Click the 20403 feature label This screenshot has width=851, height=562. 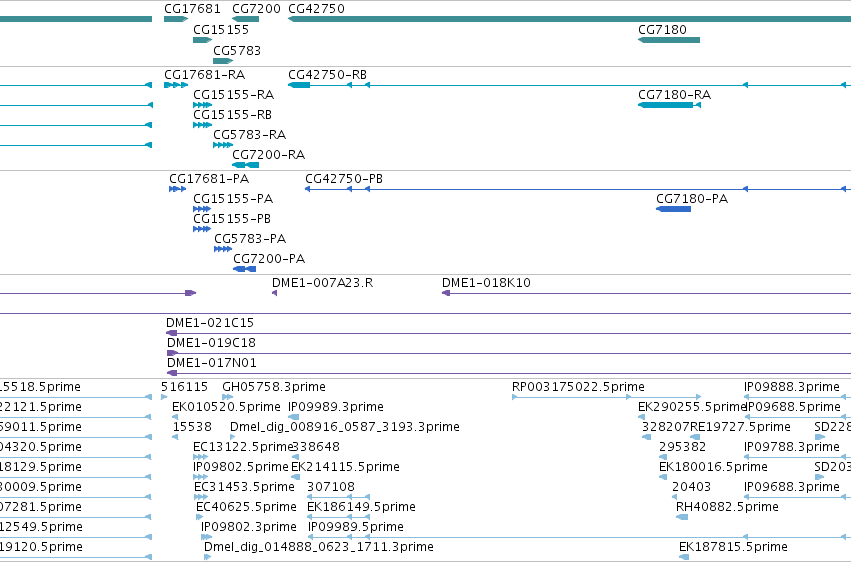point(691,487)
